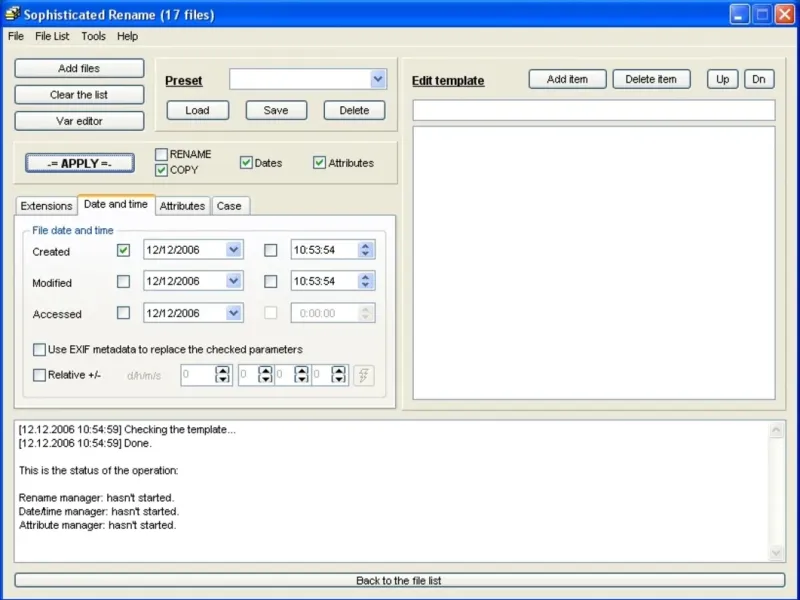Switch to the Attributes tab
Screen dimensions: 800x600
[x=182, y=206]
